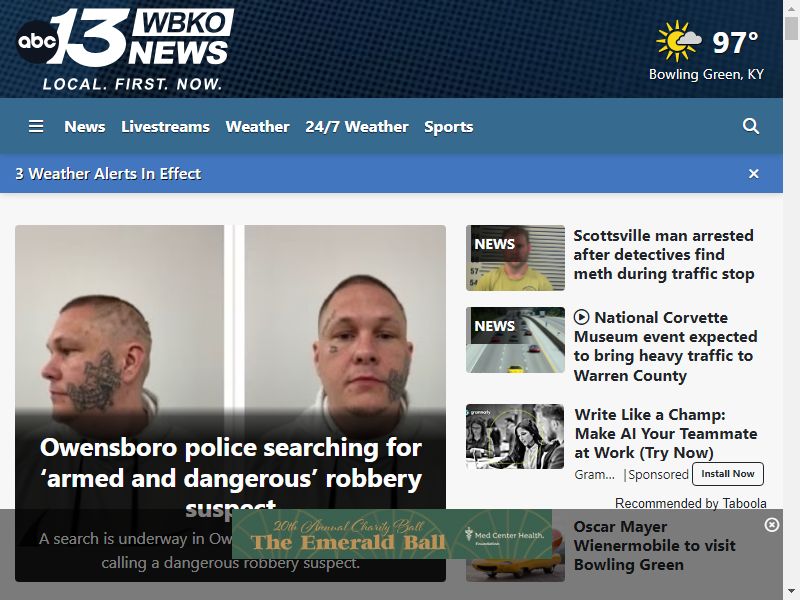The height and width of the screenshot is (600, 800).
Task: View 3 Weather Alerts In Effect
Action: pos(108,174)
